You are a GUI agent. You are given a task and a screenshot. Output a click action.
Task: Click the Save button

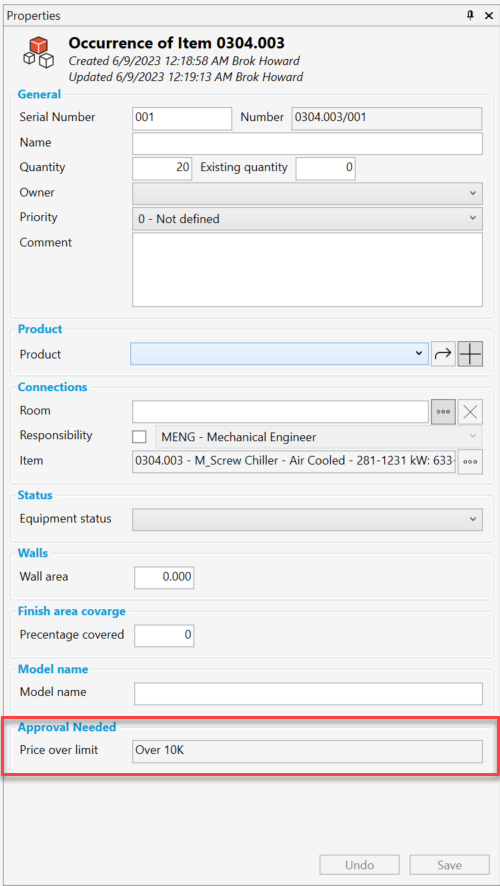(x=449, y=865)
